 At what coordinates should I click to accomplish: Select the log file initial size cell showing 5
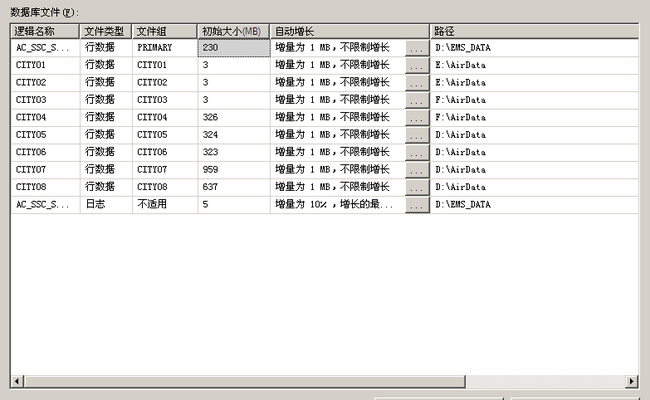pos(234,204)
